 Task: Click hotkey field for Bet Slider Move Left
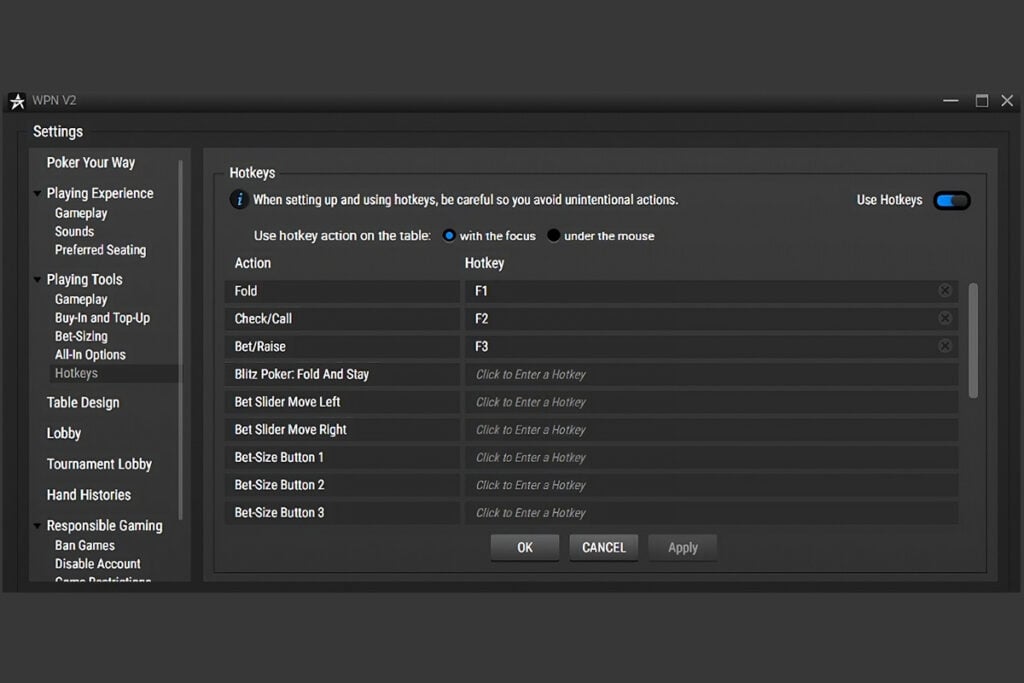pos(710,402)
